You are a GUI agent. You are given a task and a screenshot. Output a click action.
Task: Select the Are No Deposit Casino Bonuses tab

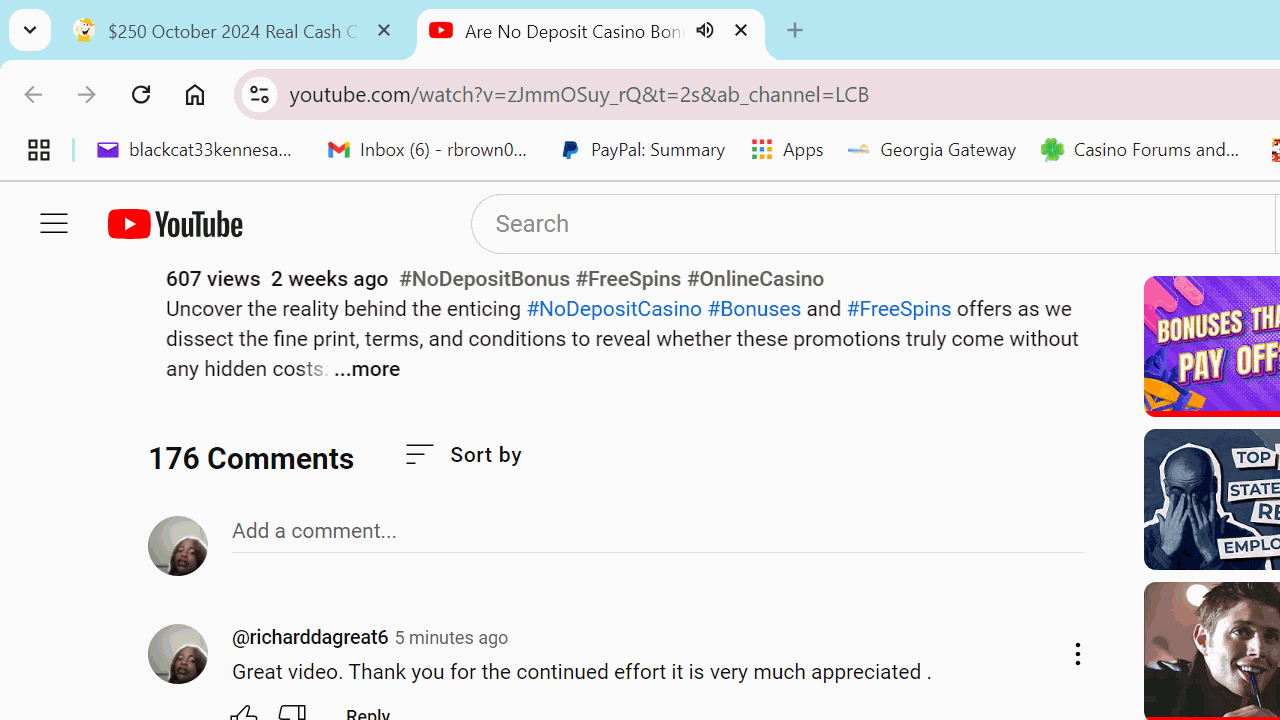tap(590, 31)
